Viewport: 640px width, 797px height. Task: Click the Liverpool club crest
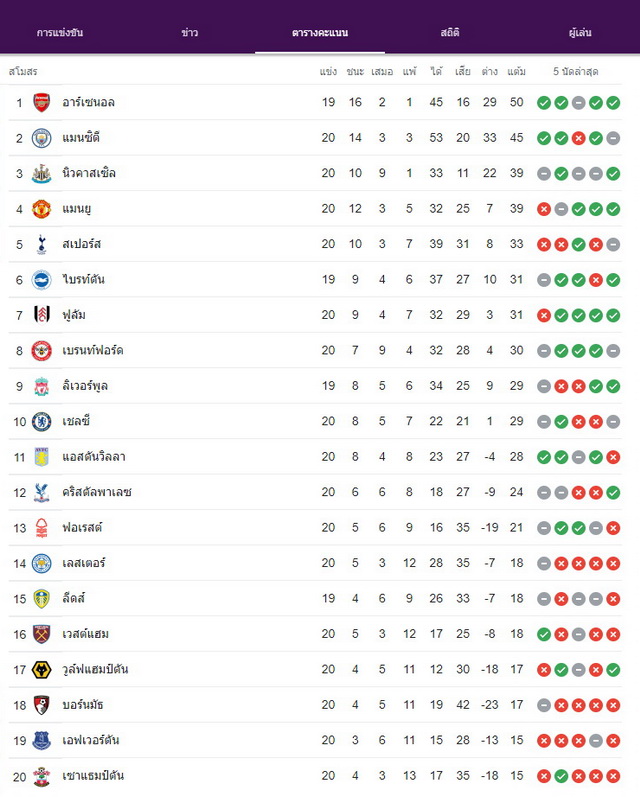pyautogui.click(x=42, y=386)
